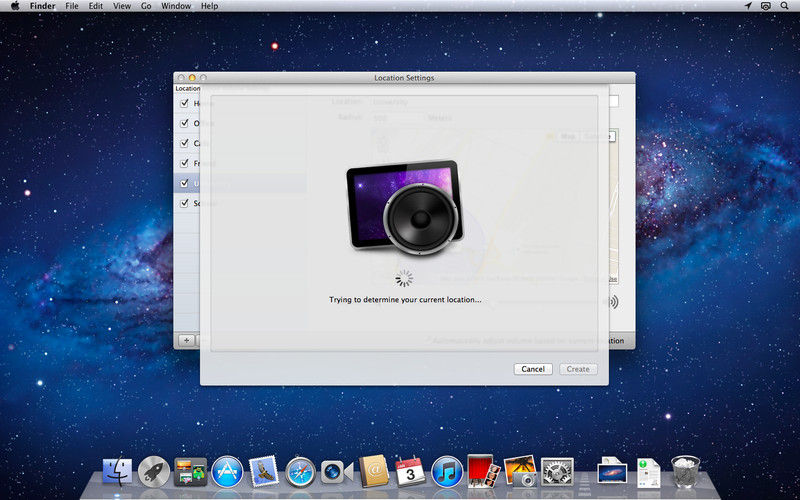Toggle checkbox of the row starting with C
Screen dimensions: 800x500
click(x=184, y=143)
